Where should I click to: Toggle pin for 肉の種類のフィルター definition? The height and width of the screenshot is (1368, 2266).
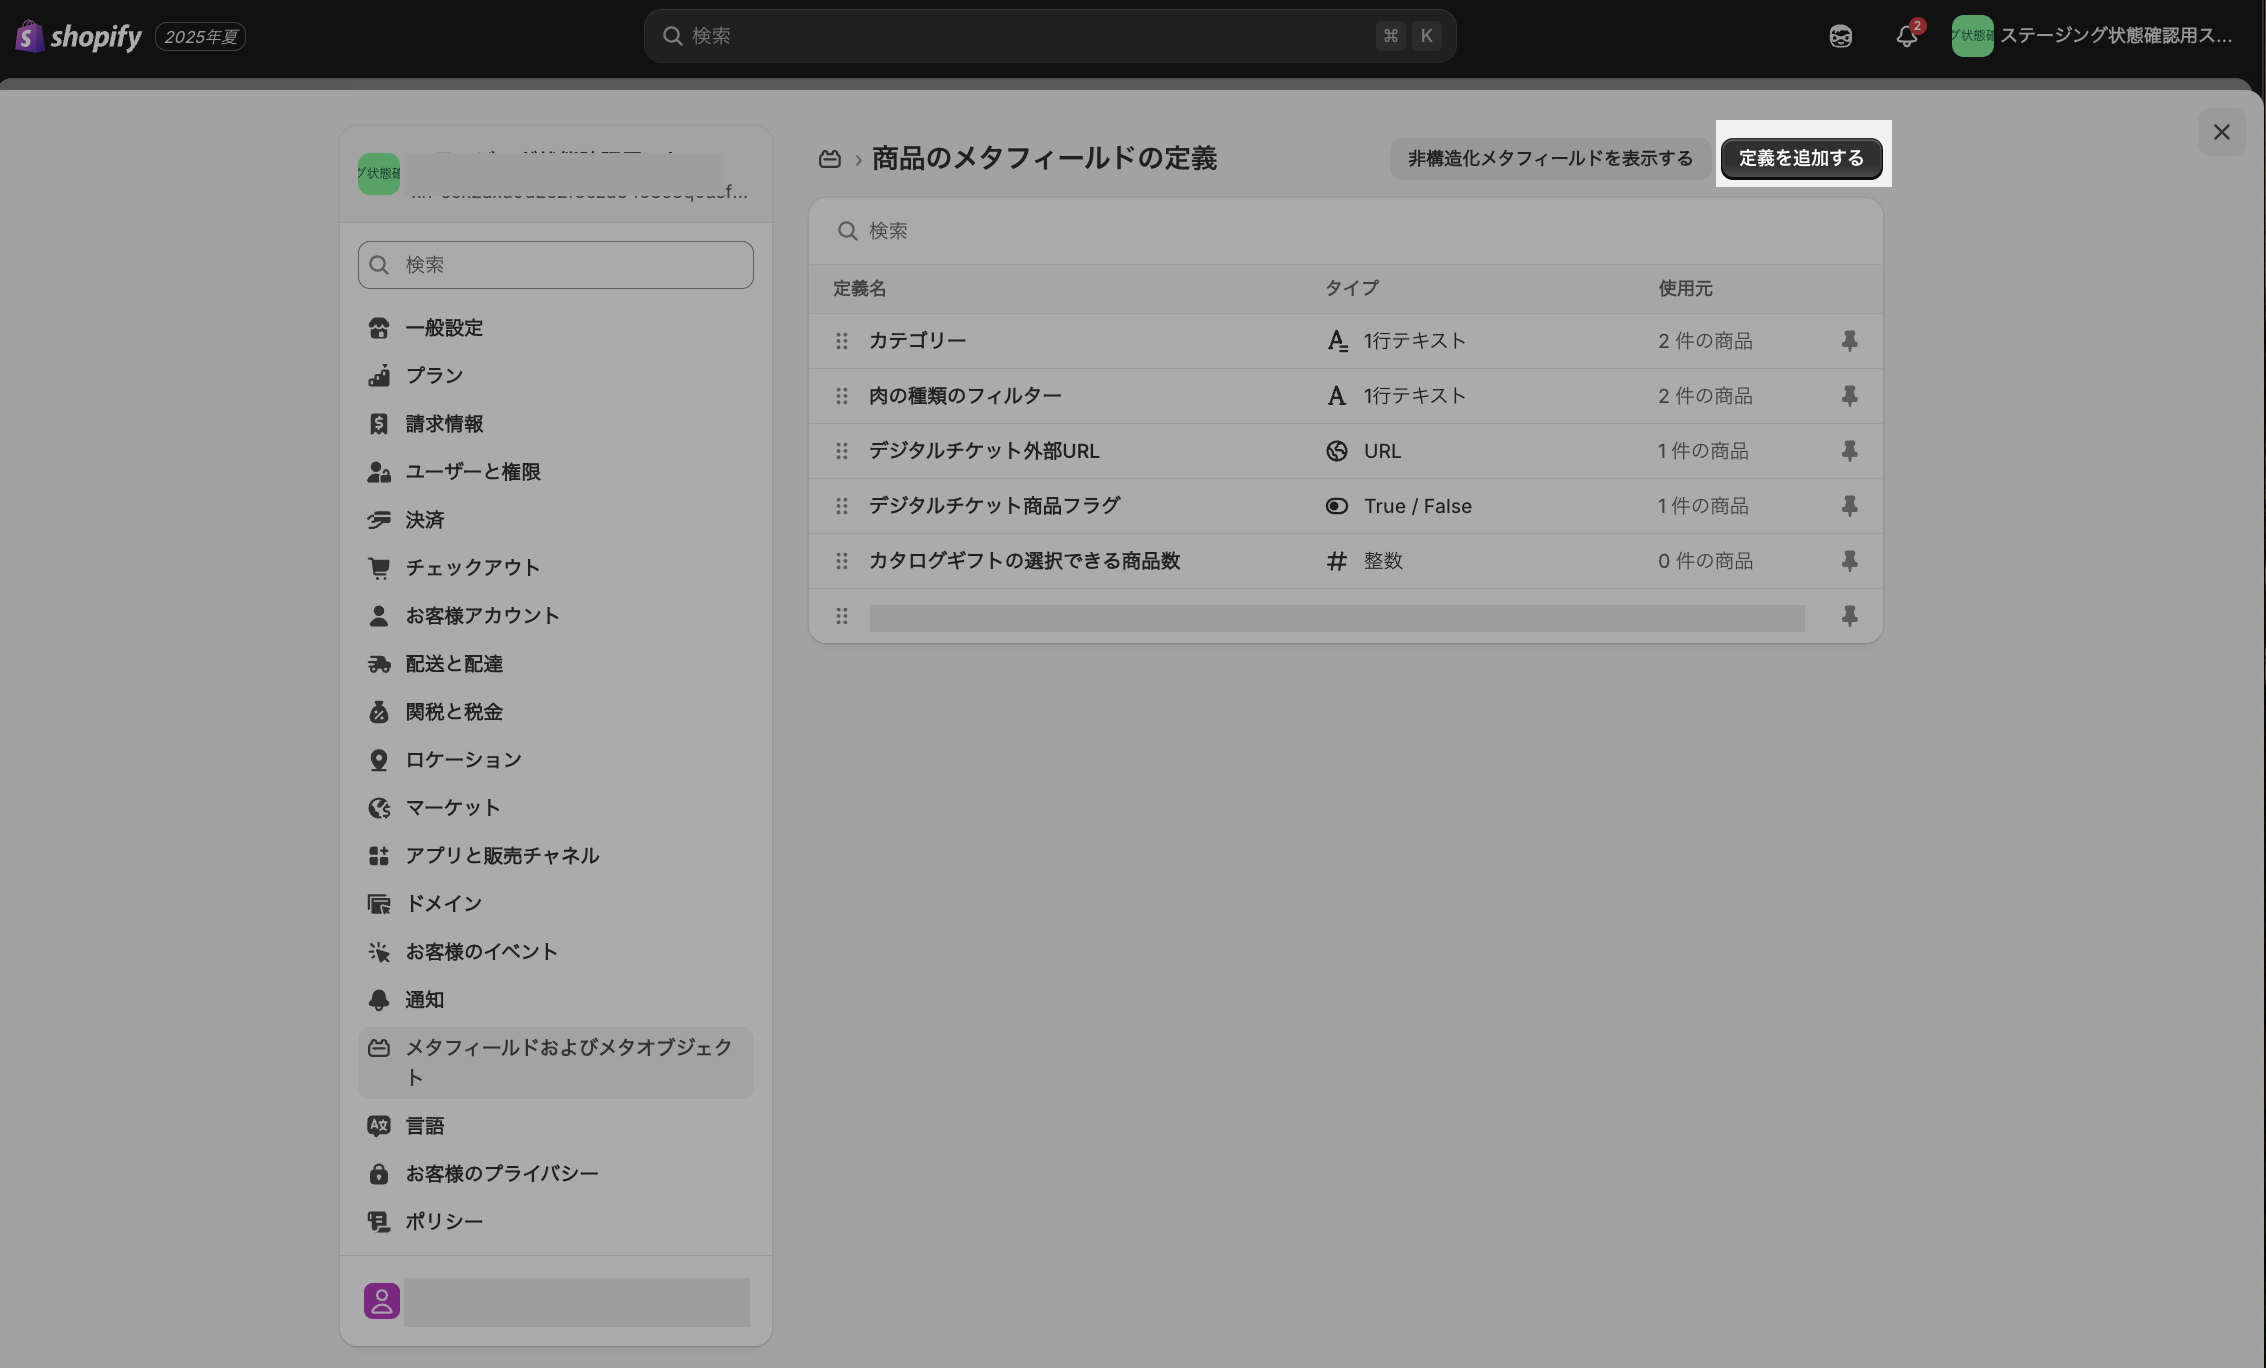click(x=1849, y=396)
